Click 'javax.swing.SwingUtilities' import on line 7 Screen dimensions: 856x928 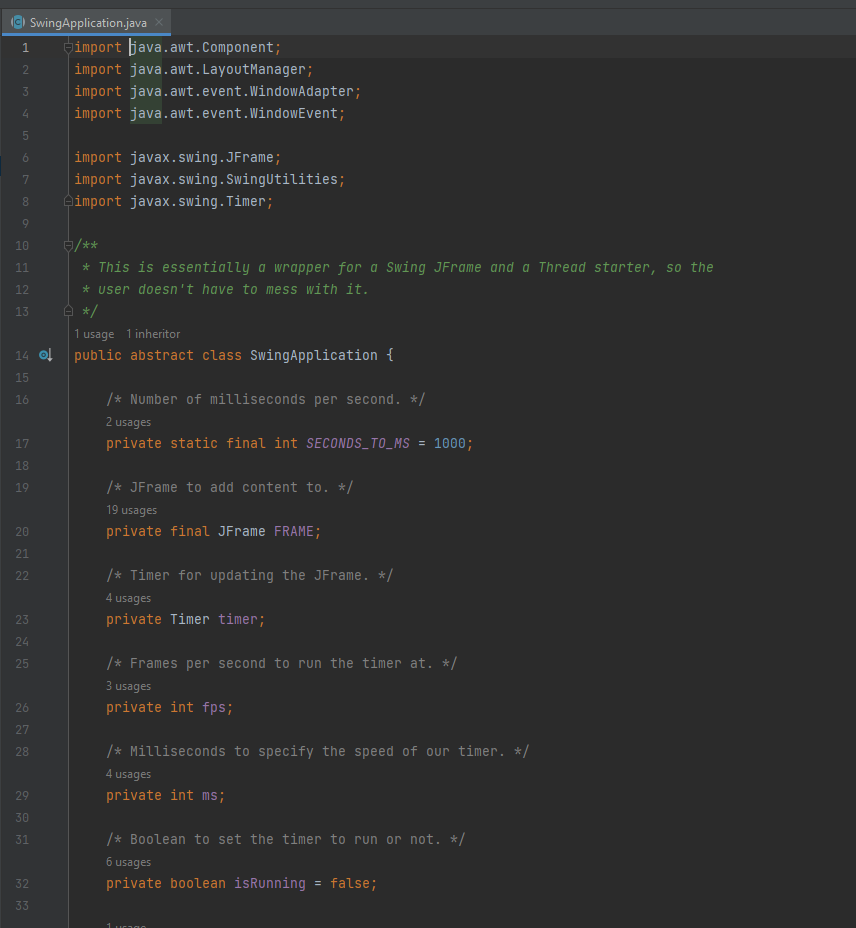(x=234, y=179)
